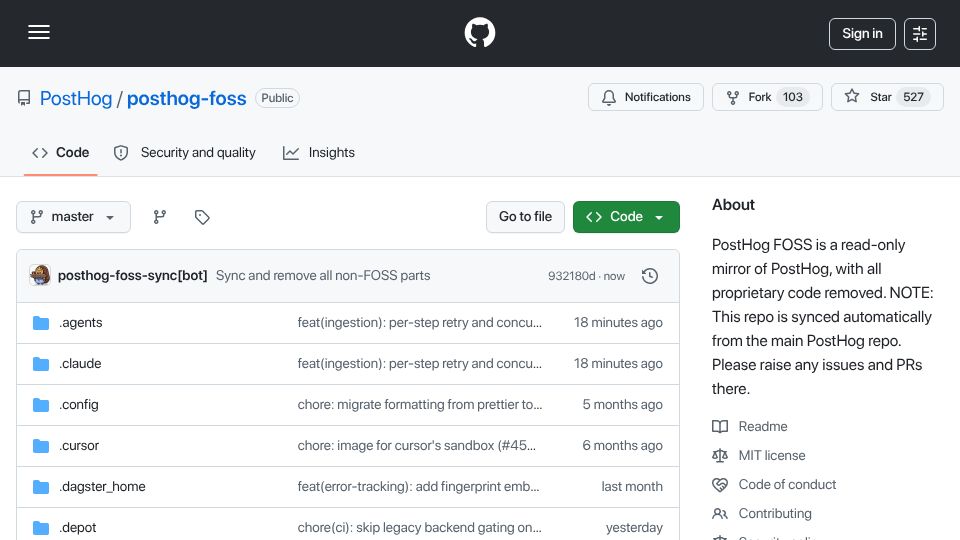
Task: Open the MIT license link
Action: click(x=772, y=456)
